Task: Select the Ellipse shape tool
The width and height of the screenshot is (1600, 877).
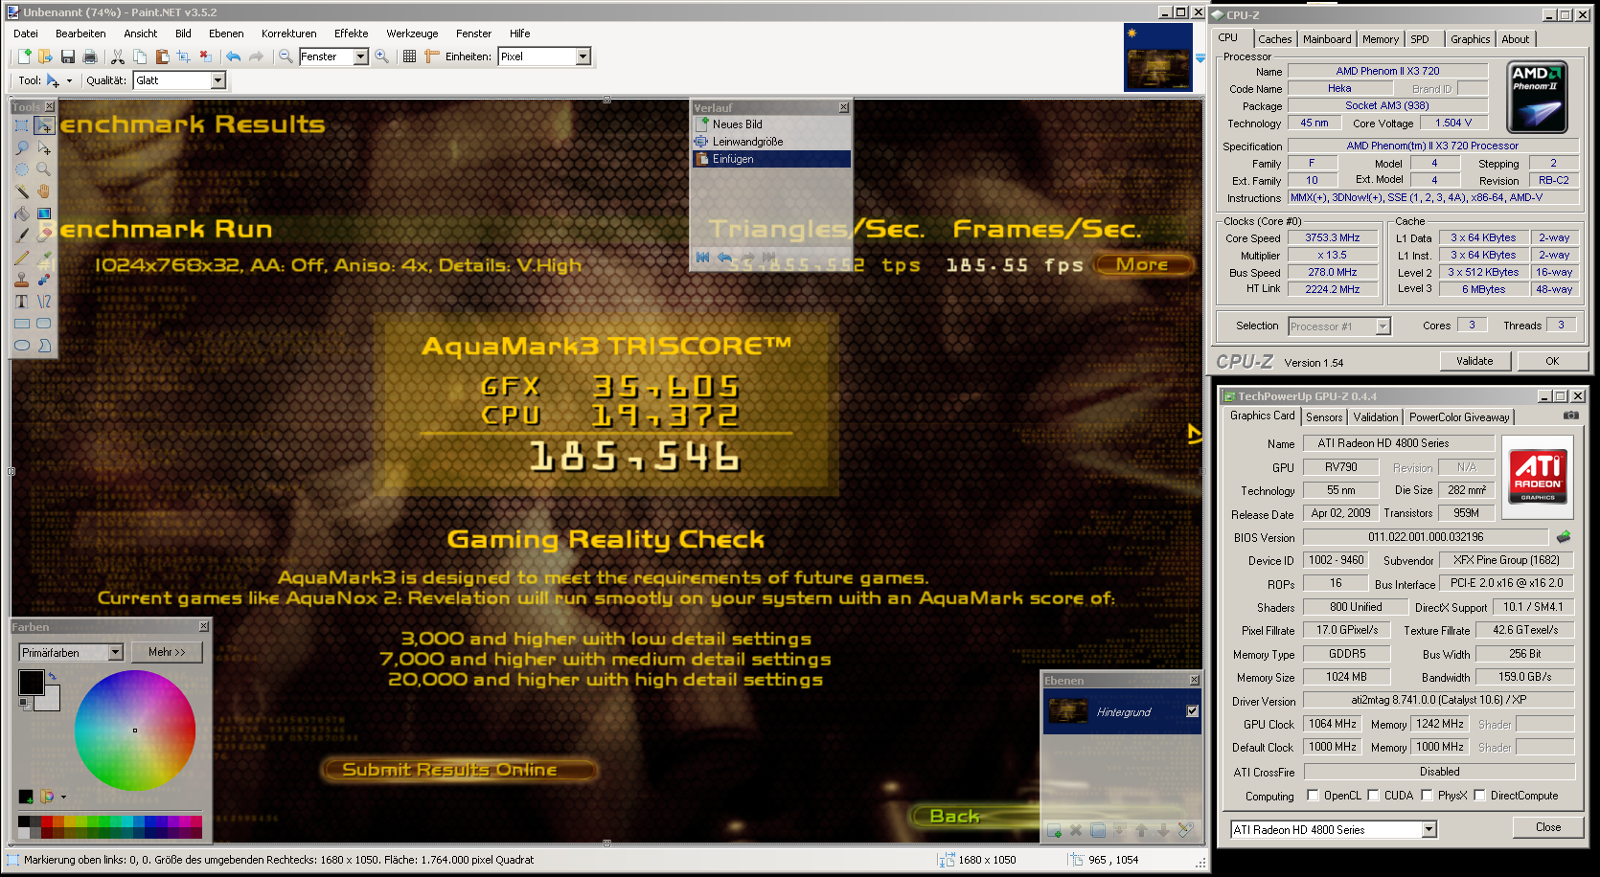Action: [x=22, y=345]
